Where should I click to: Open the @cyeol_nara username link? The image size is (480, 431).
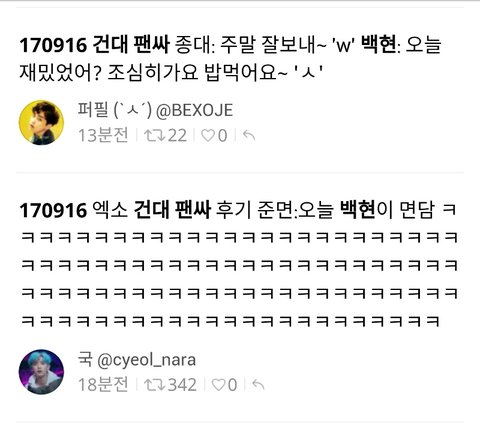click(x=146, y=360)
